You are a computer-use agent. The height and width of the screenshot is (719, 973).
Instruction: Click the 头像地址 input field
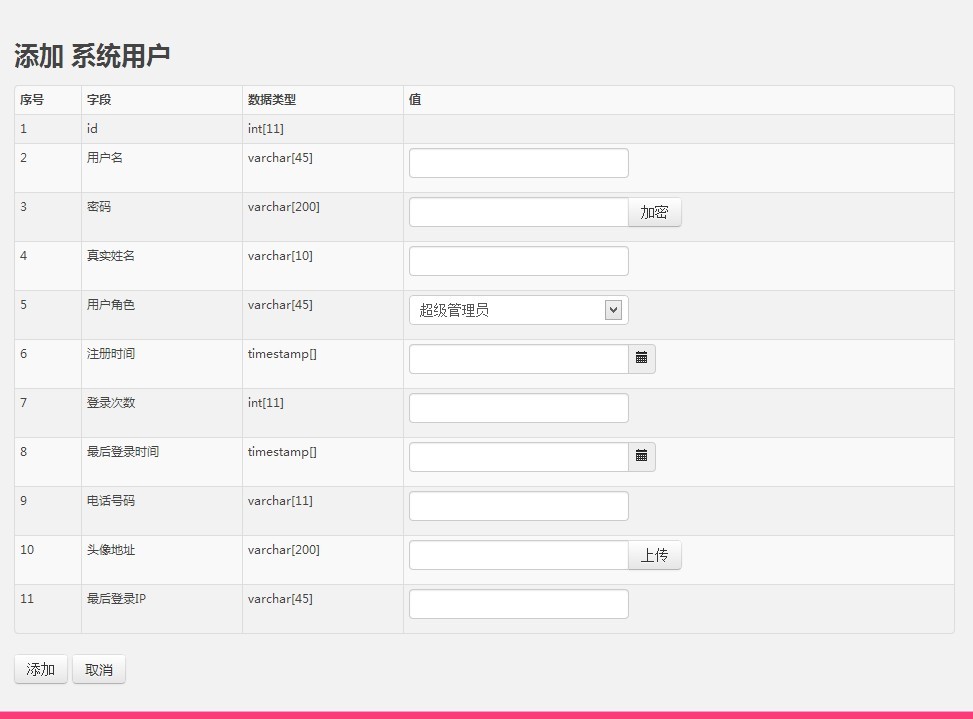[x=518, y=555]
